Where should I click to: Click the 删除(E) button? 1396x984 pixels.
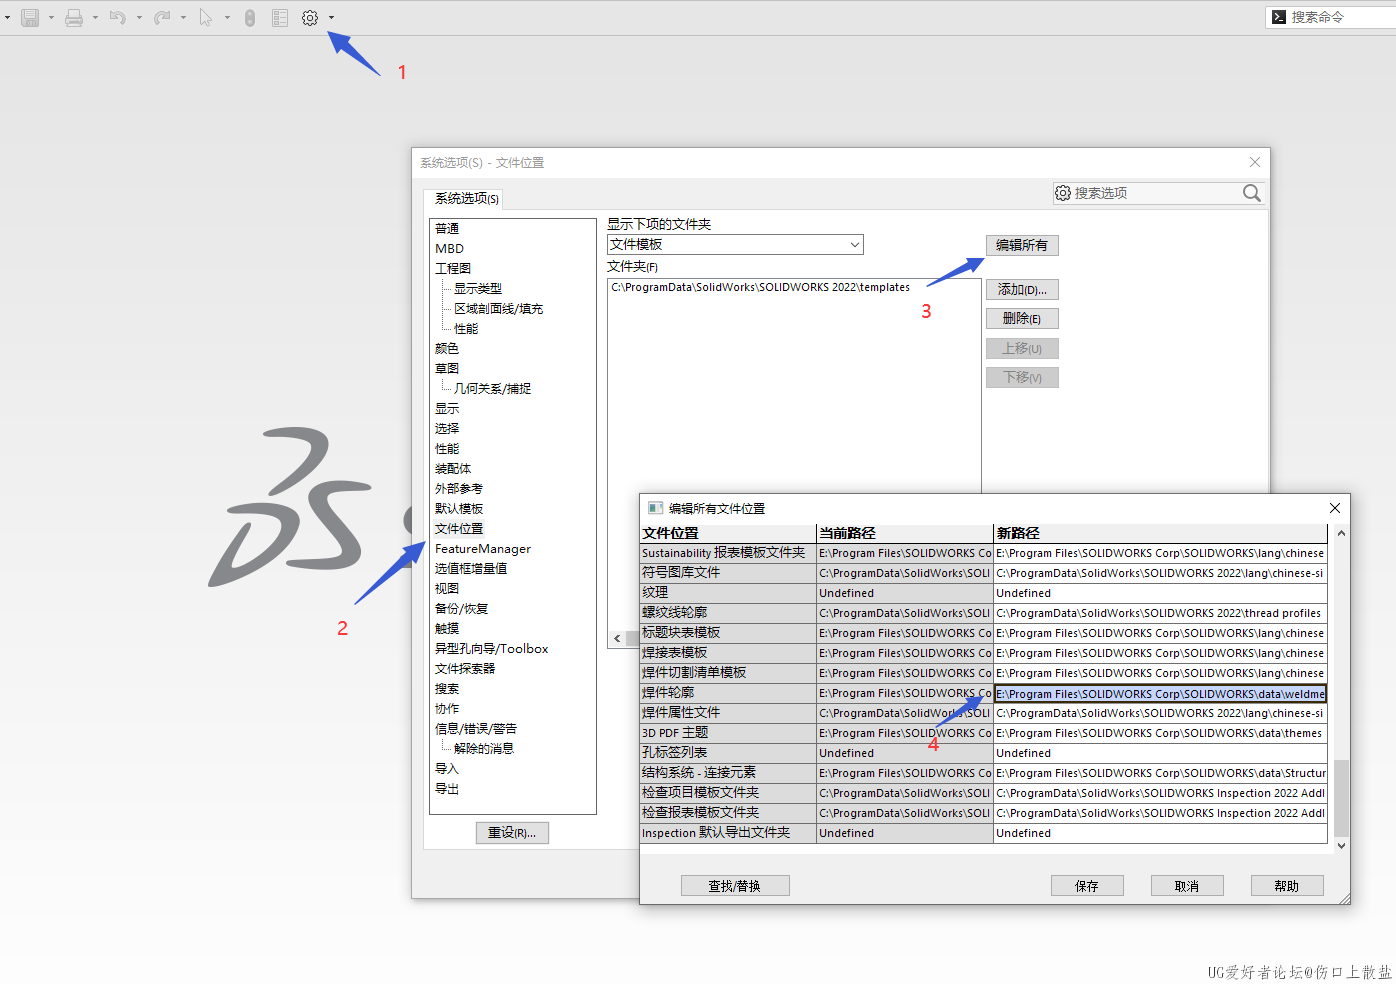[1022, 319]
